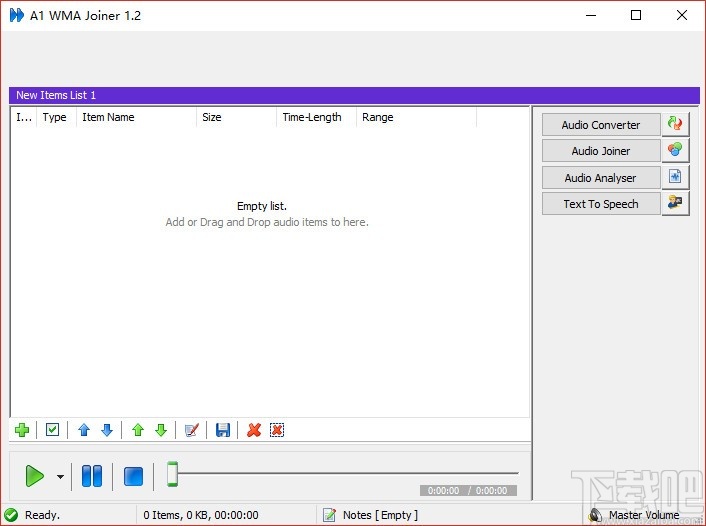Click the green Ready status checkmark icon
706x526 pixels.
pos(11,515)
